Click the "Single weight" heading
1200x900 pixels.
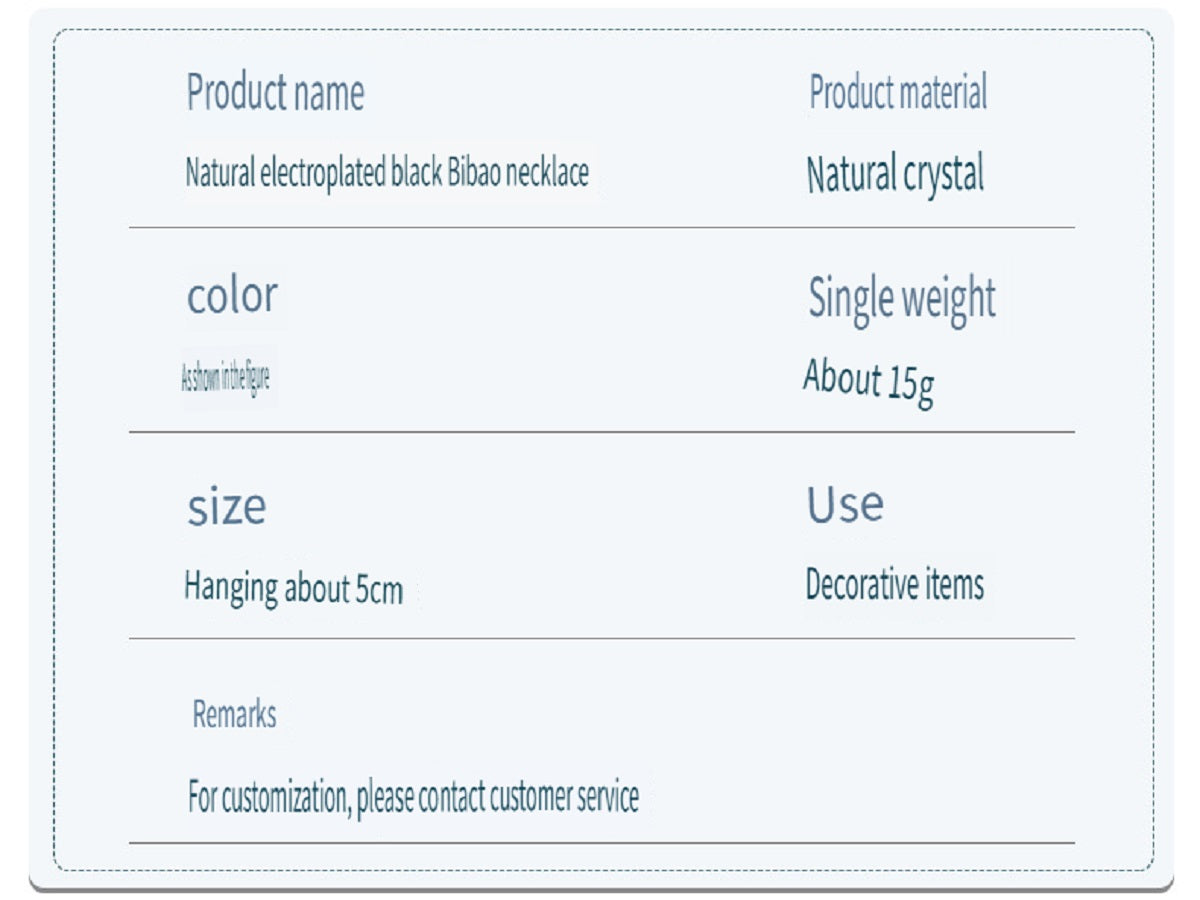901,298
